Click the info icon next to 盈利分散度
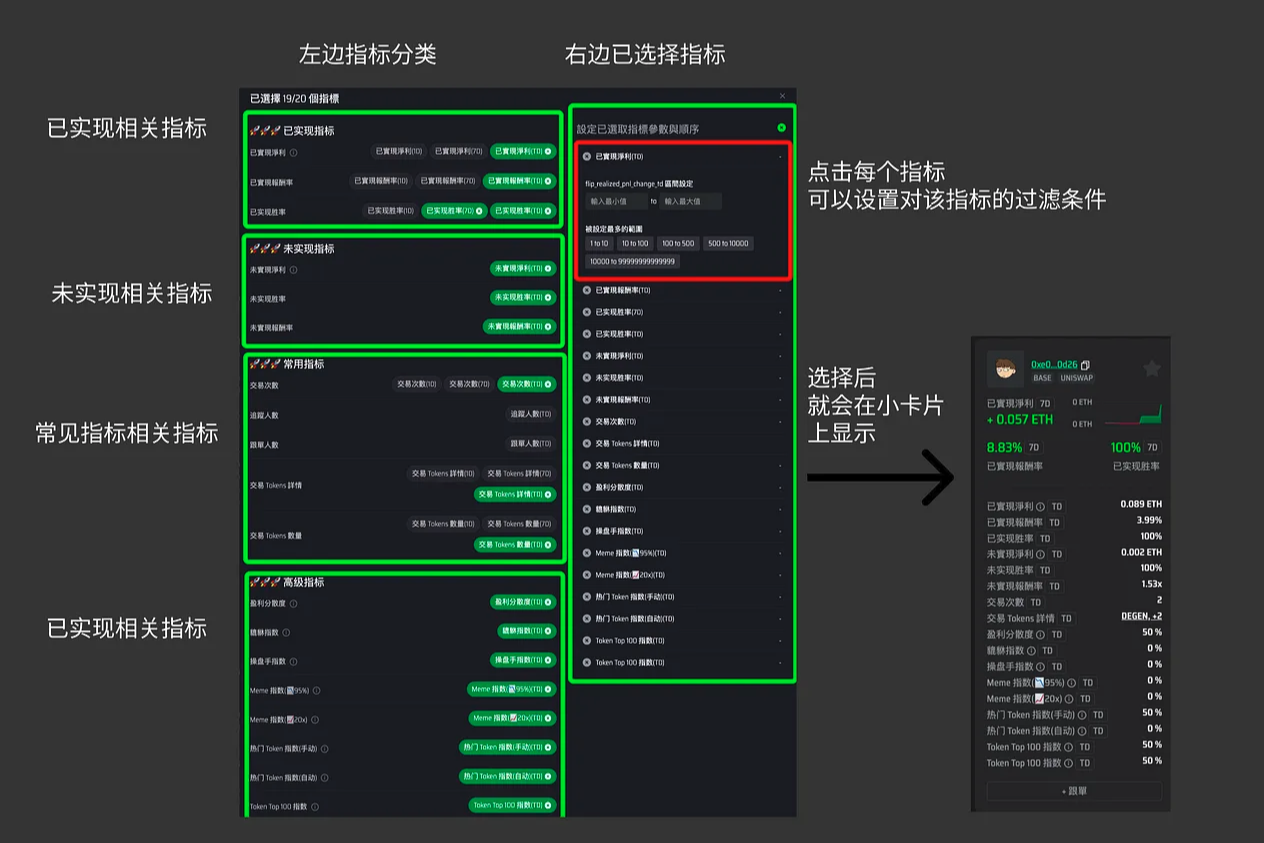1264x843 pixels. [293, 603]
